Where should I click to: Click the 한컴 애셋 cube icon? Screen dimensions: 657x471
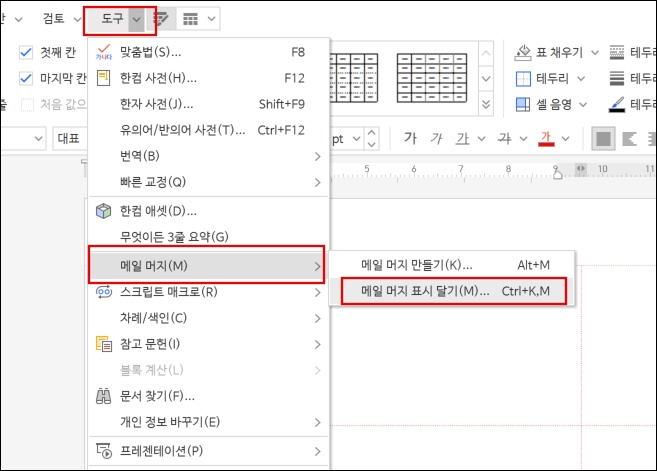pos(103,211)
